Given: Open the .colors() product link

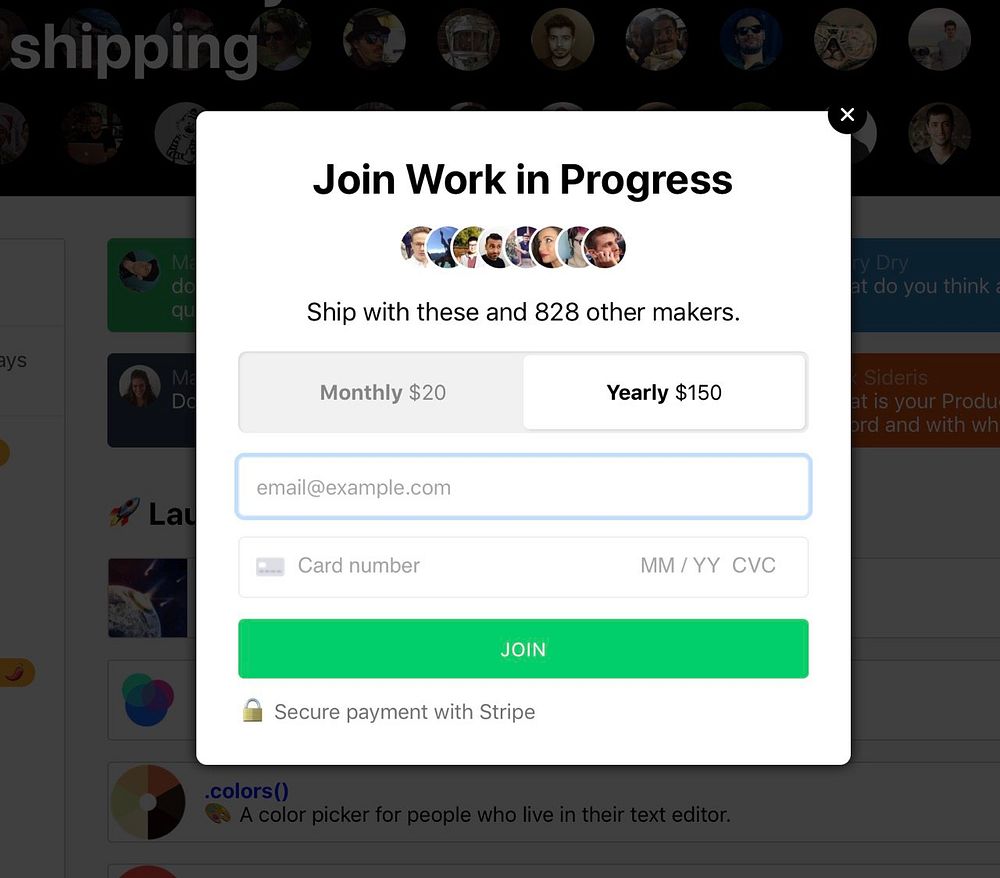Looking at the screenshot, I should coord(246,791).
